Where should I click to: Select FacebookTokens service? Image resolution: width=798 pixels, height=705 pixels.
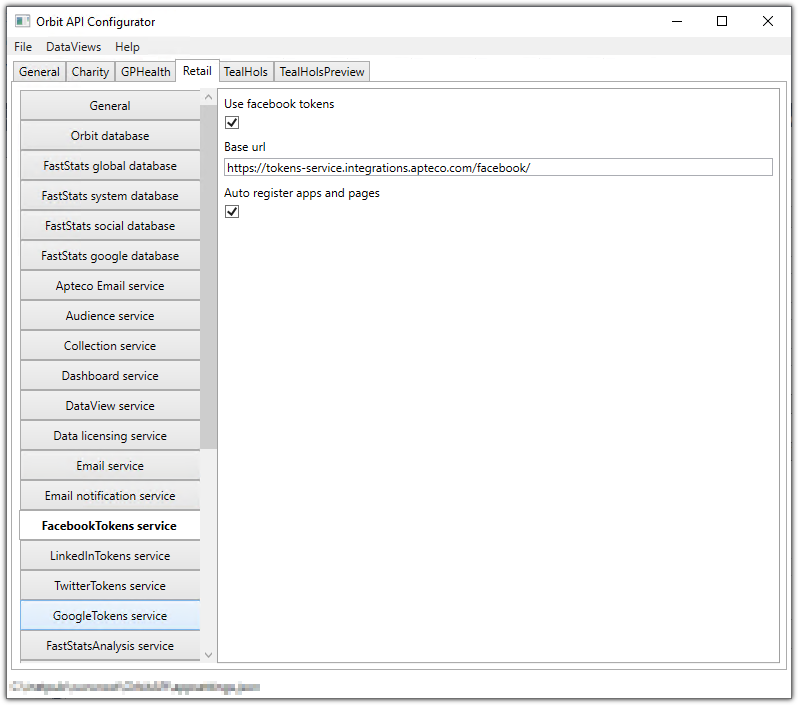click(x=110, y=526)
